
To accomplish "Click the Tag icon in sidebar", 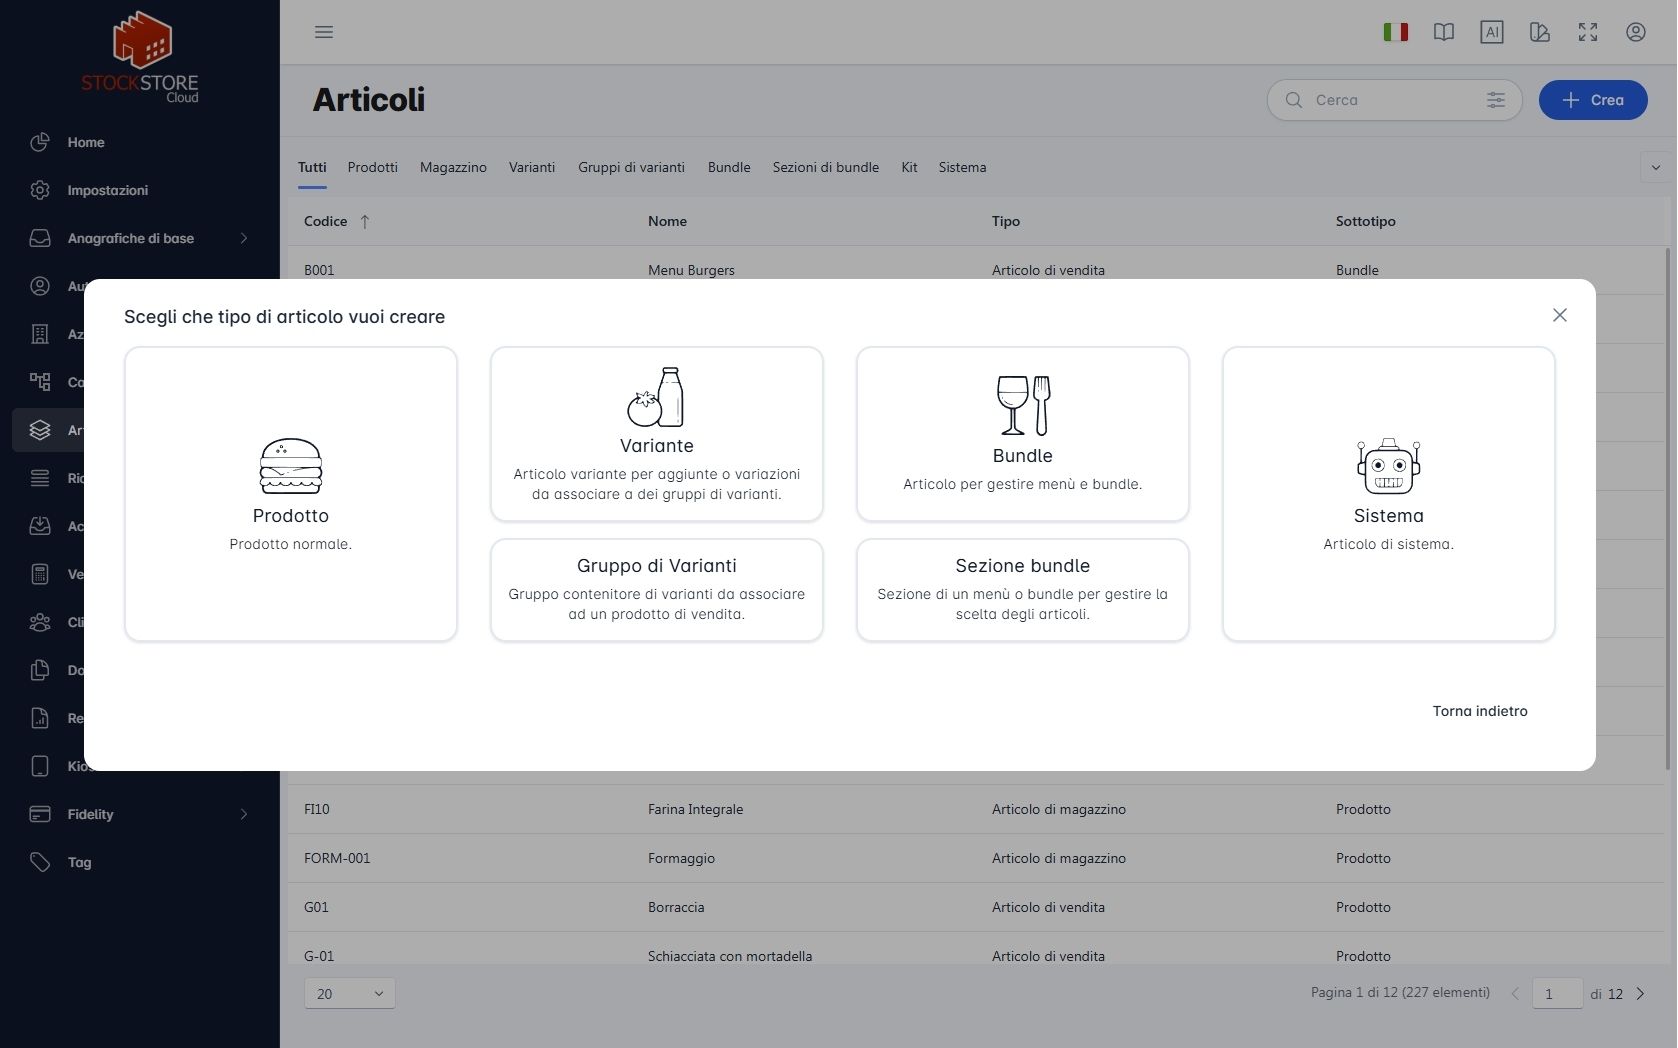I will point(40,862).
